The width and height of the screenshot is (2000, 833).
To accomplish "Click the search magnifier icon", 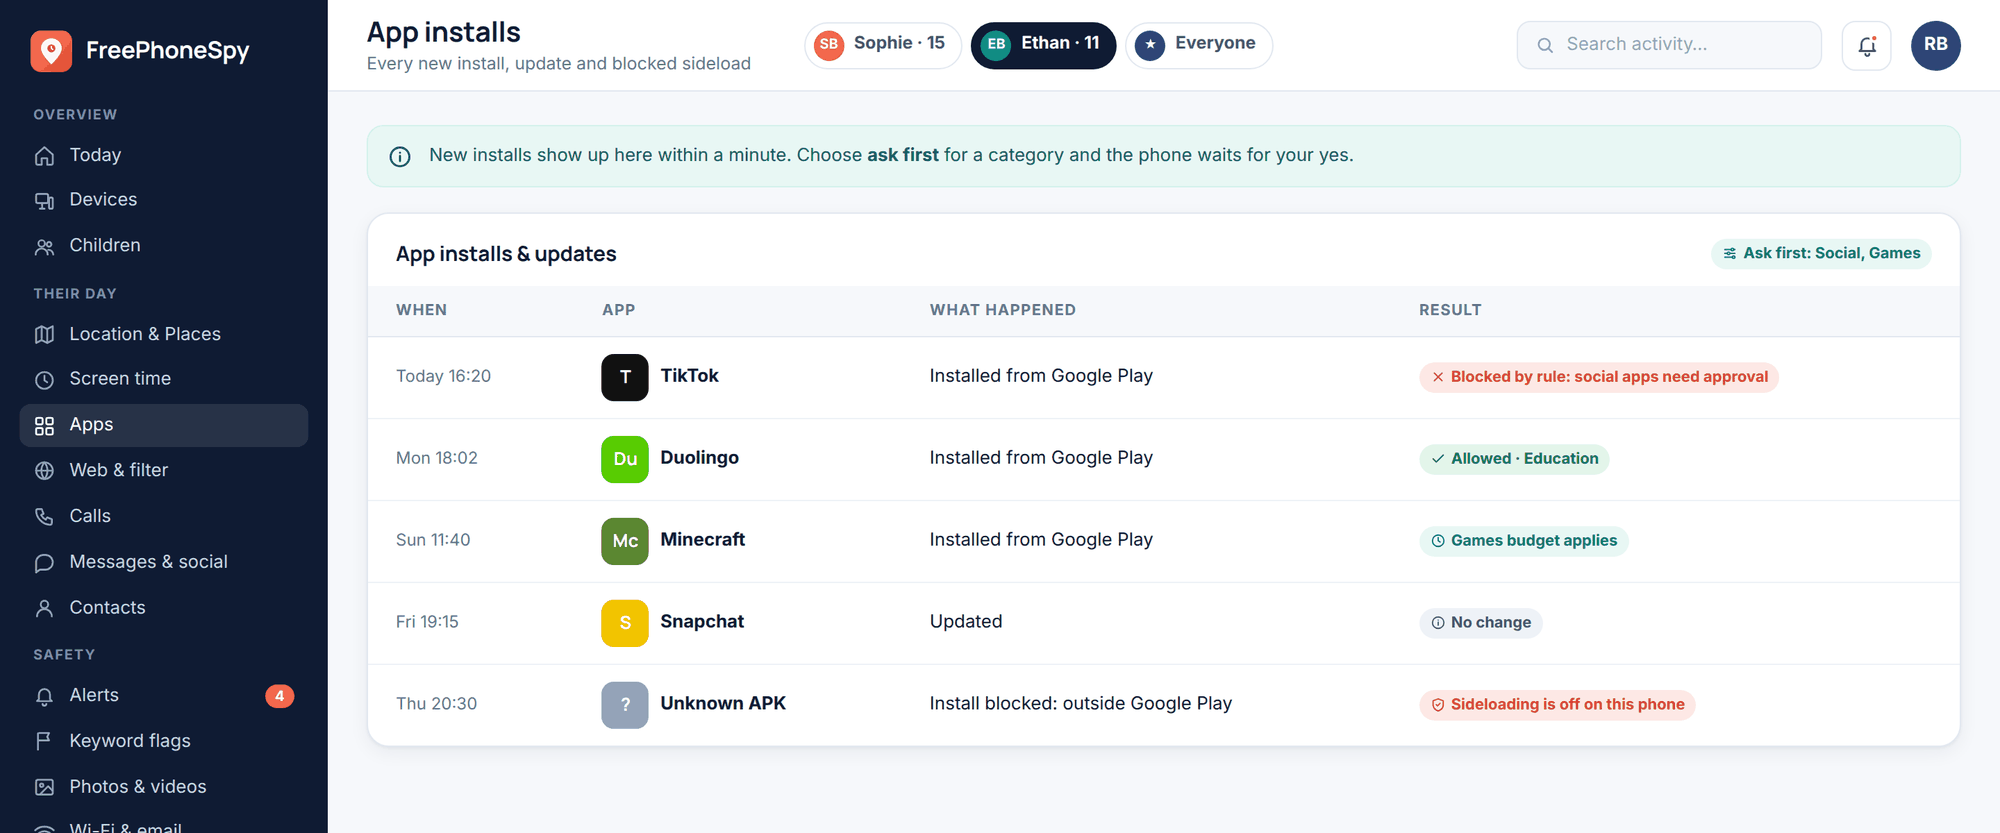I will (x=1545, y=45).
